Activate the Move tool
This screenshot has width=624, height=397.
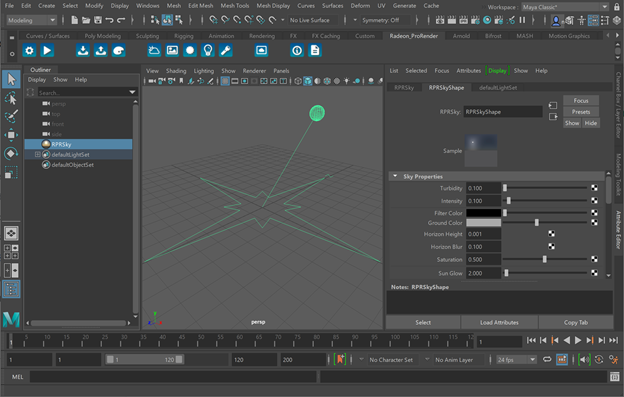point(11,135)
